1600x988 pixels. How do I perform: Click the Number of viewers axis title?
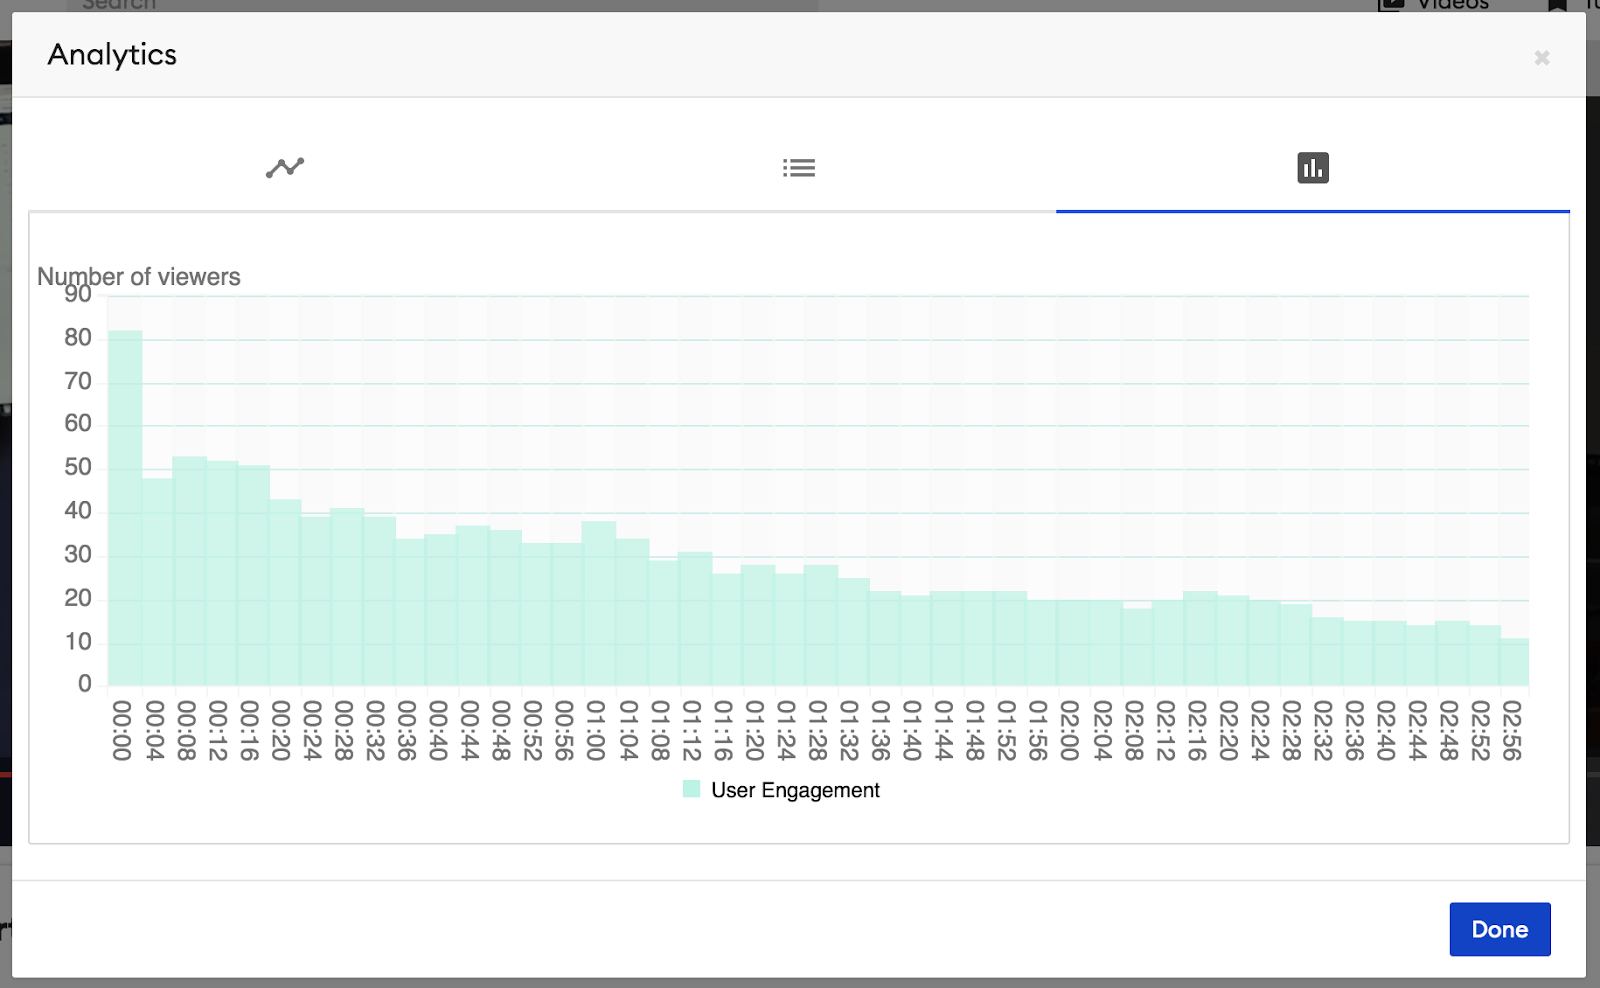point(139,277)
